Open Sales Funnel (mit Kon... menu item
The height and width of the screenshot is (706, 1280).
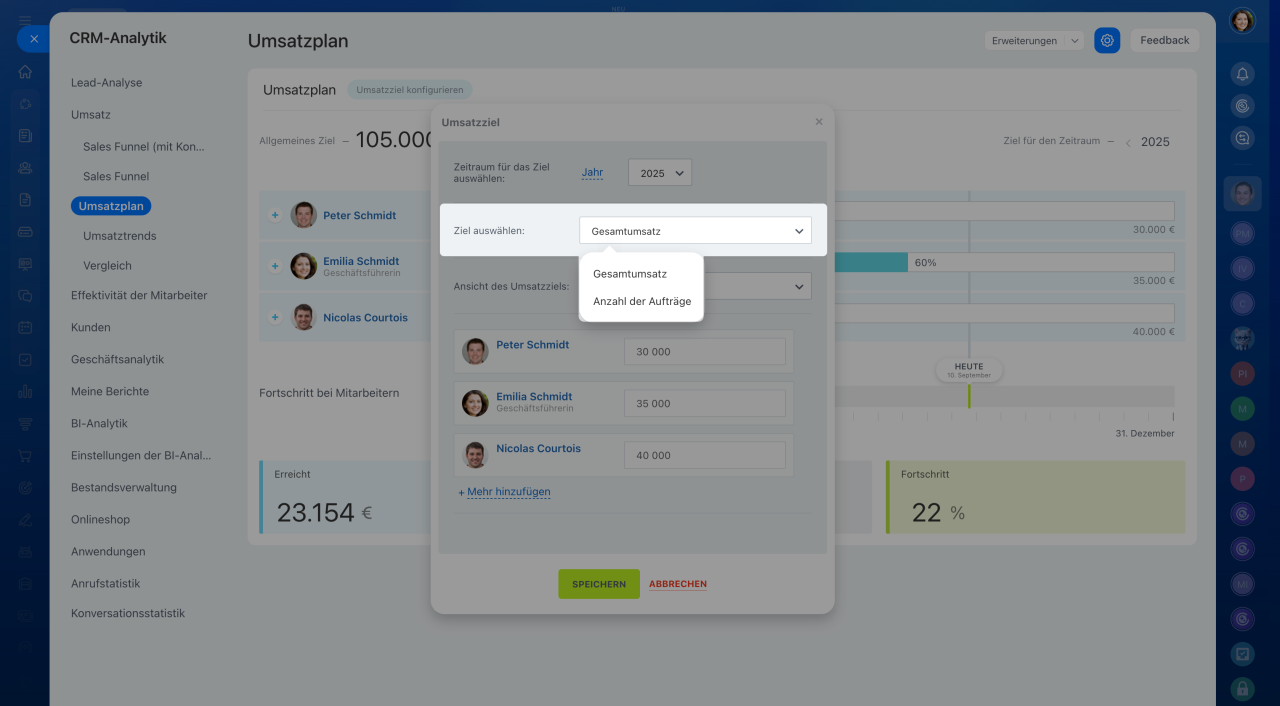(143, 146)
